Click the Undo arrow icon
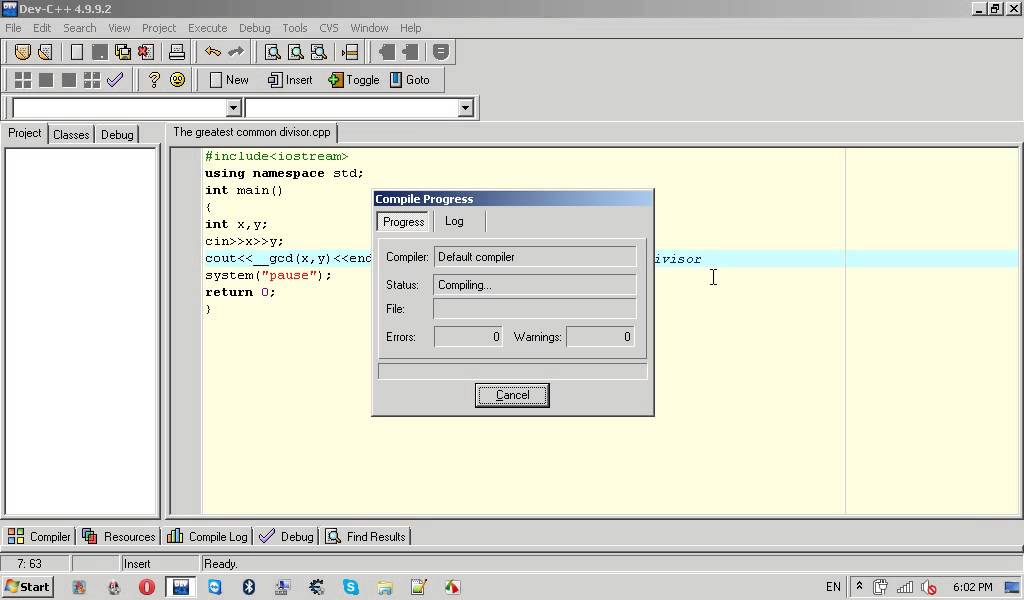 pyautogui.click(x=212, y=52)
